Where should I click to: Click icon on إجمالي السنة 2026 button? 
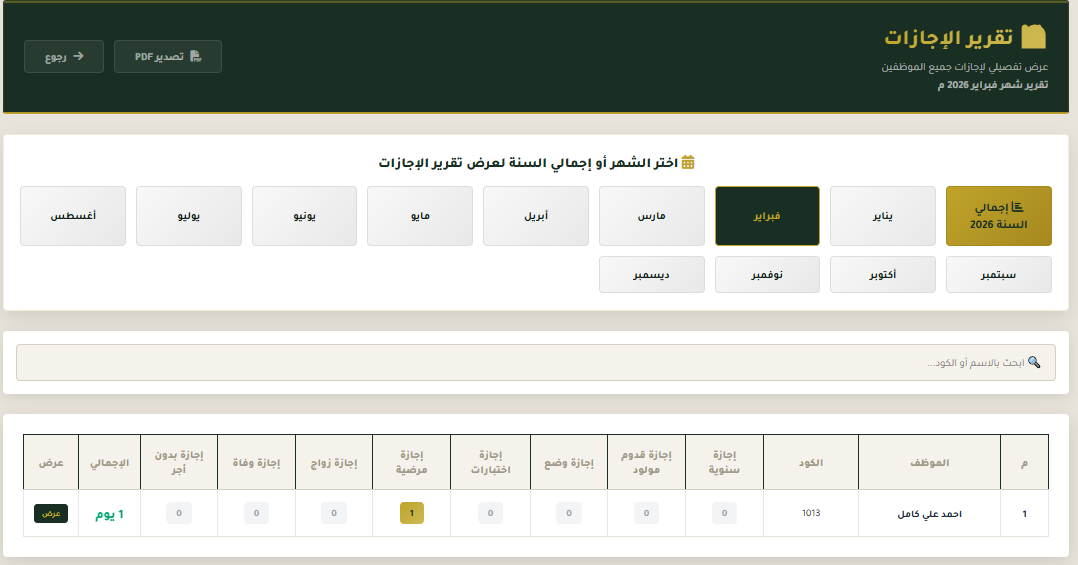(x=1018, y=207)
